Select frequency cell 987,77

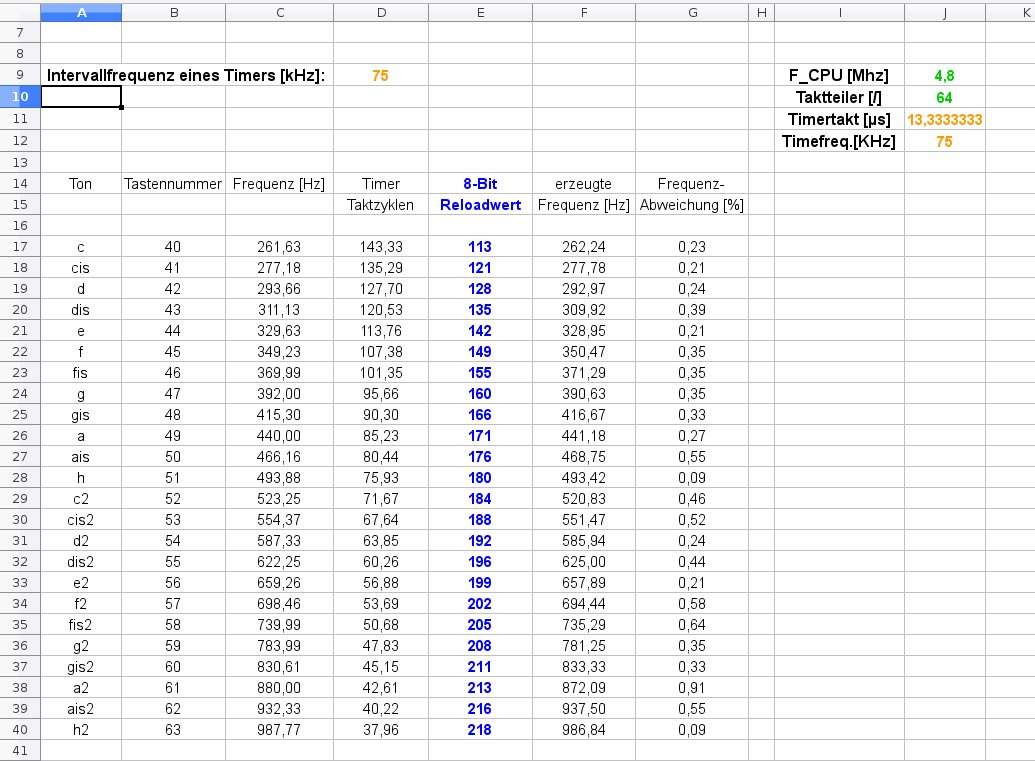(279, 729)
